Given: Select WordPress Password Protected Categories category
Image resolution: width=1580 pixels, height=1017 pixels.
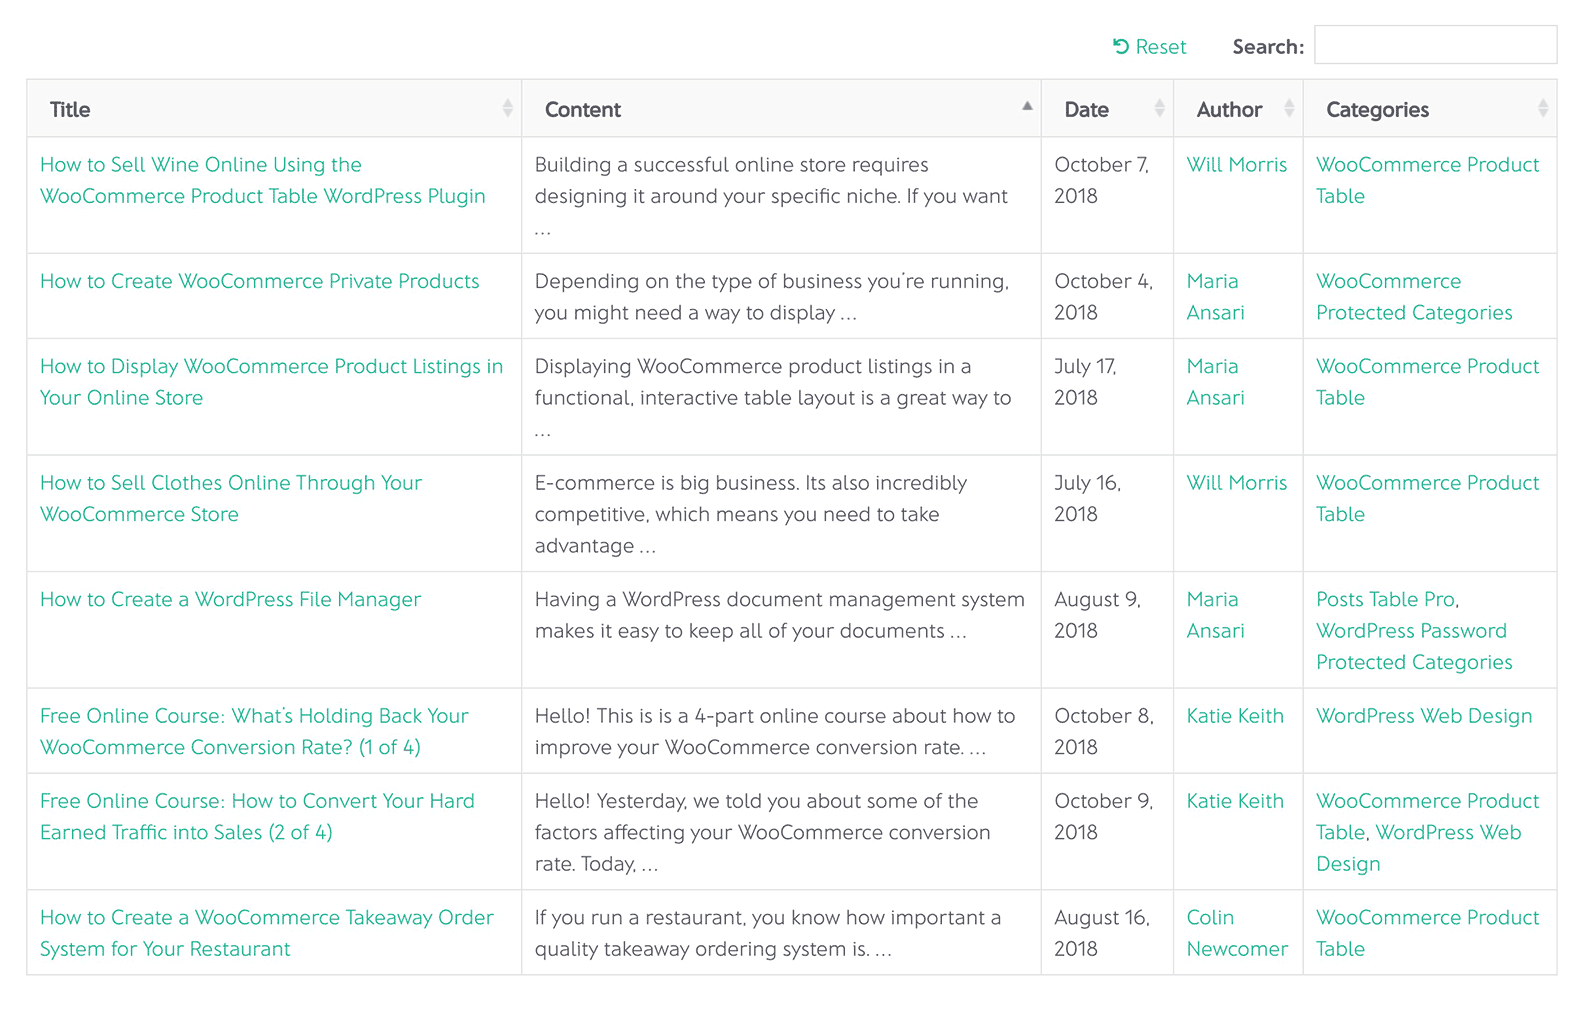Looking at the screenshot, I should click(x=1414, y=646).
